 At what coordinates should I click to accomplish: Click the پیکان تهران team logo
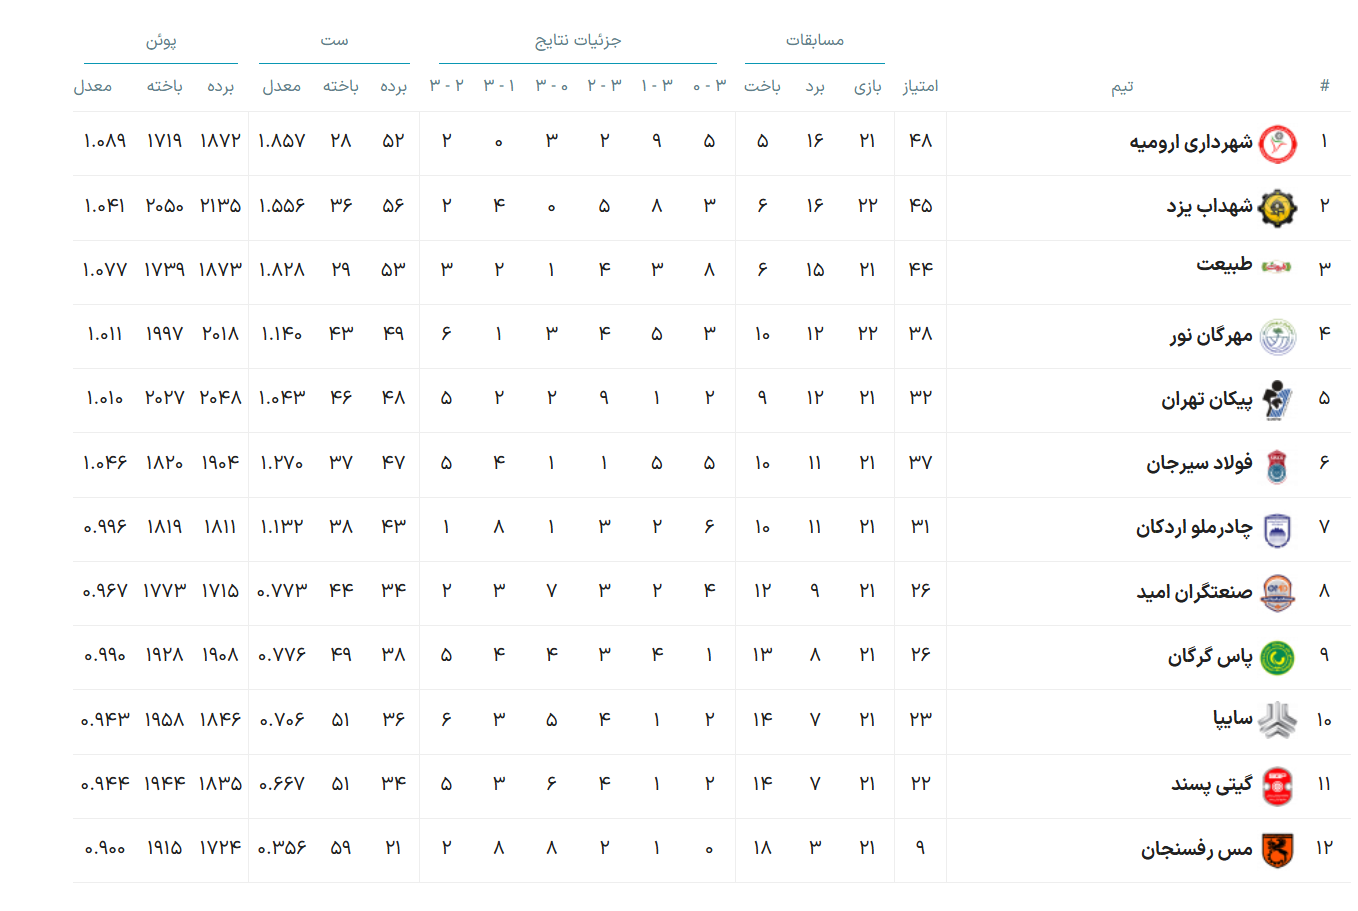(1277, 401)
